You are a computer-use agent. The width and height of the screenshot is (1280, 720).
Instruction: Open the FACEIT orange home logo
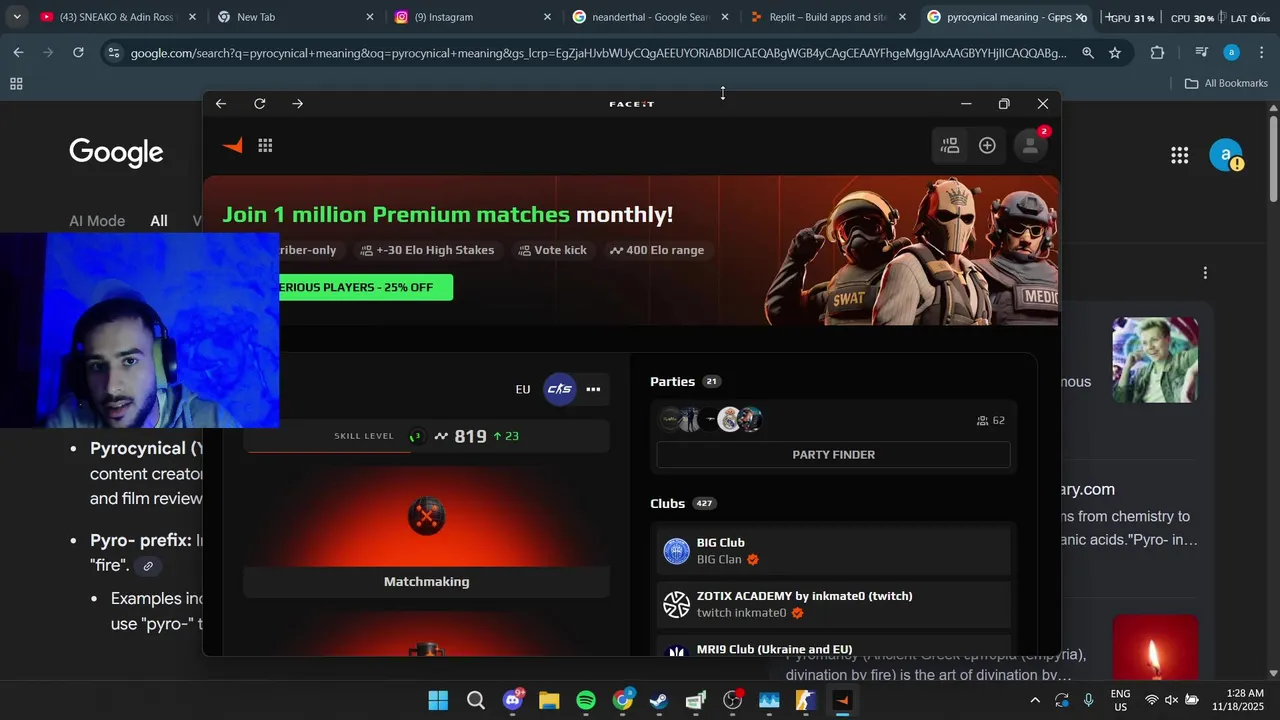tap(232, 146)
